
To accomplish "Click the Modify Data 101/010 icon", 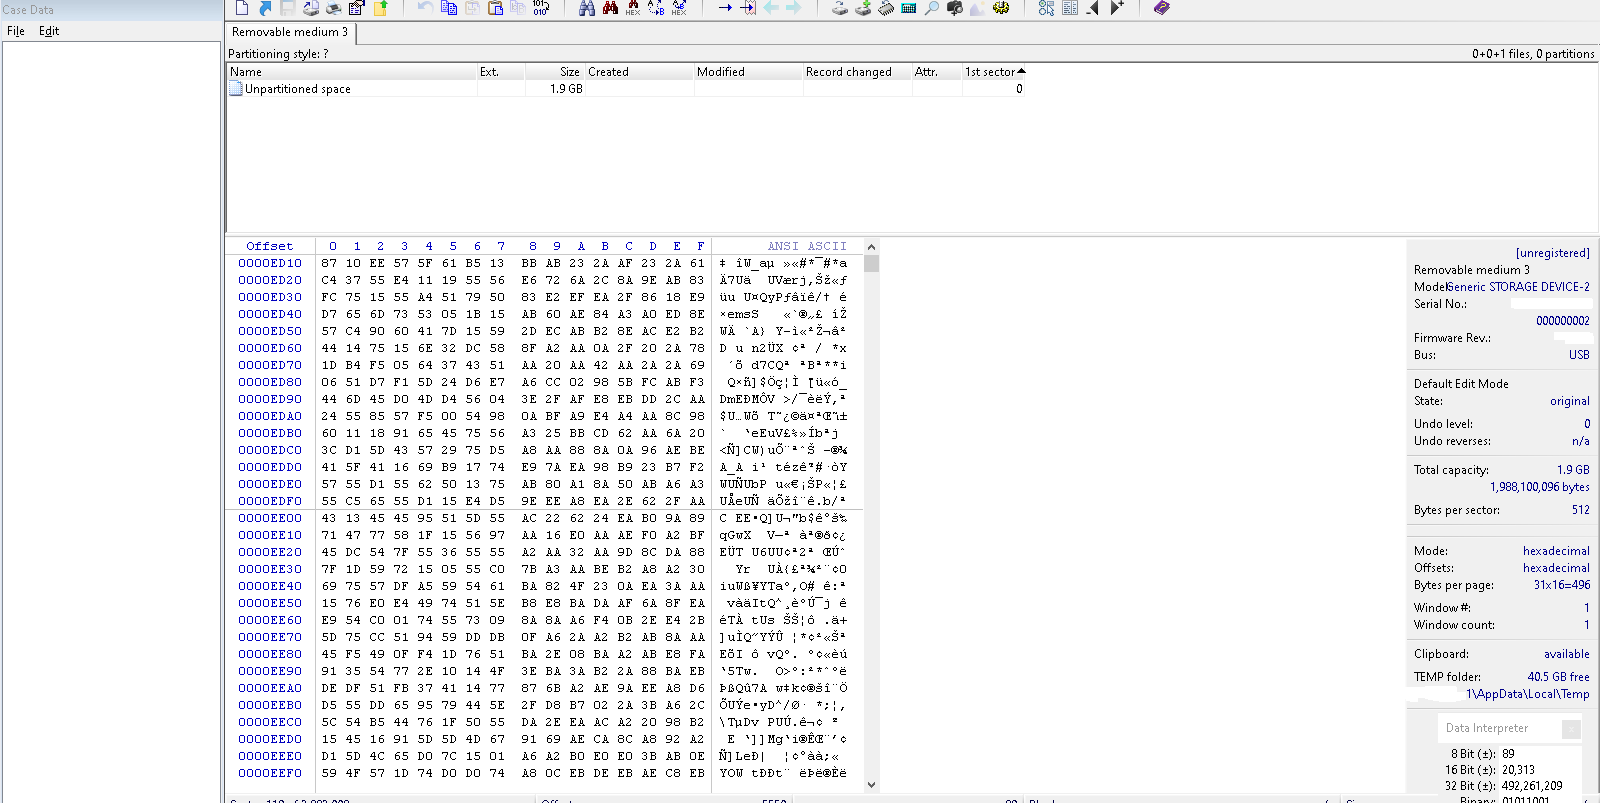I will pyautogui.click(x=541, y=8).
